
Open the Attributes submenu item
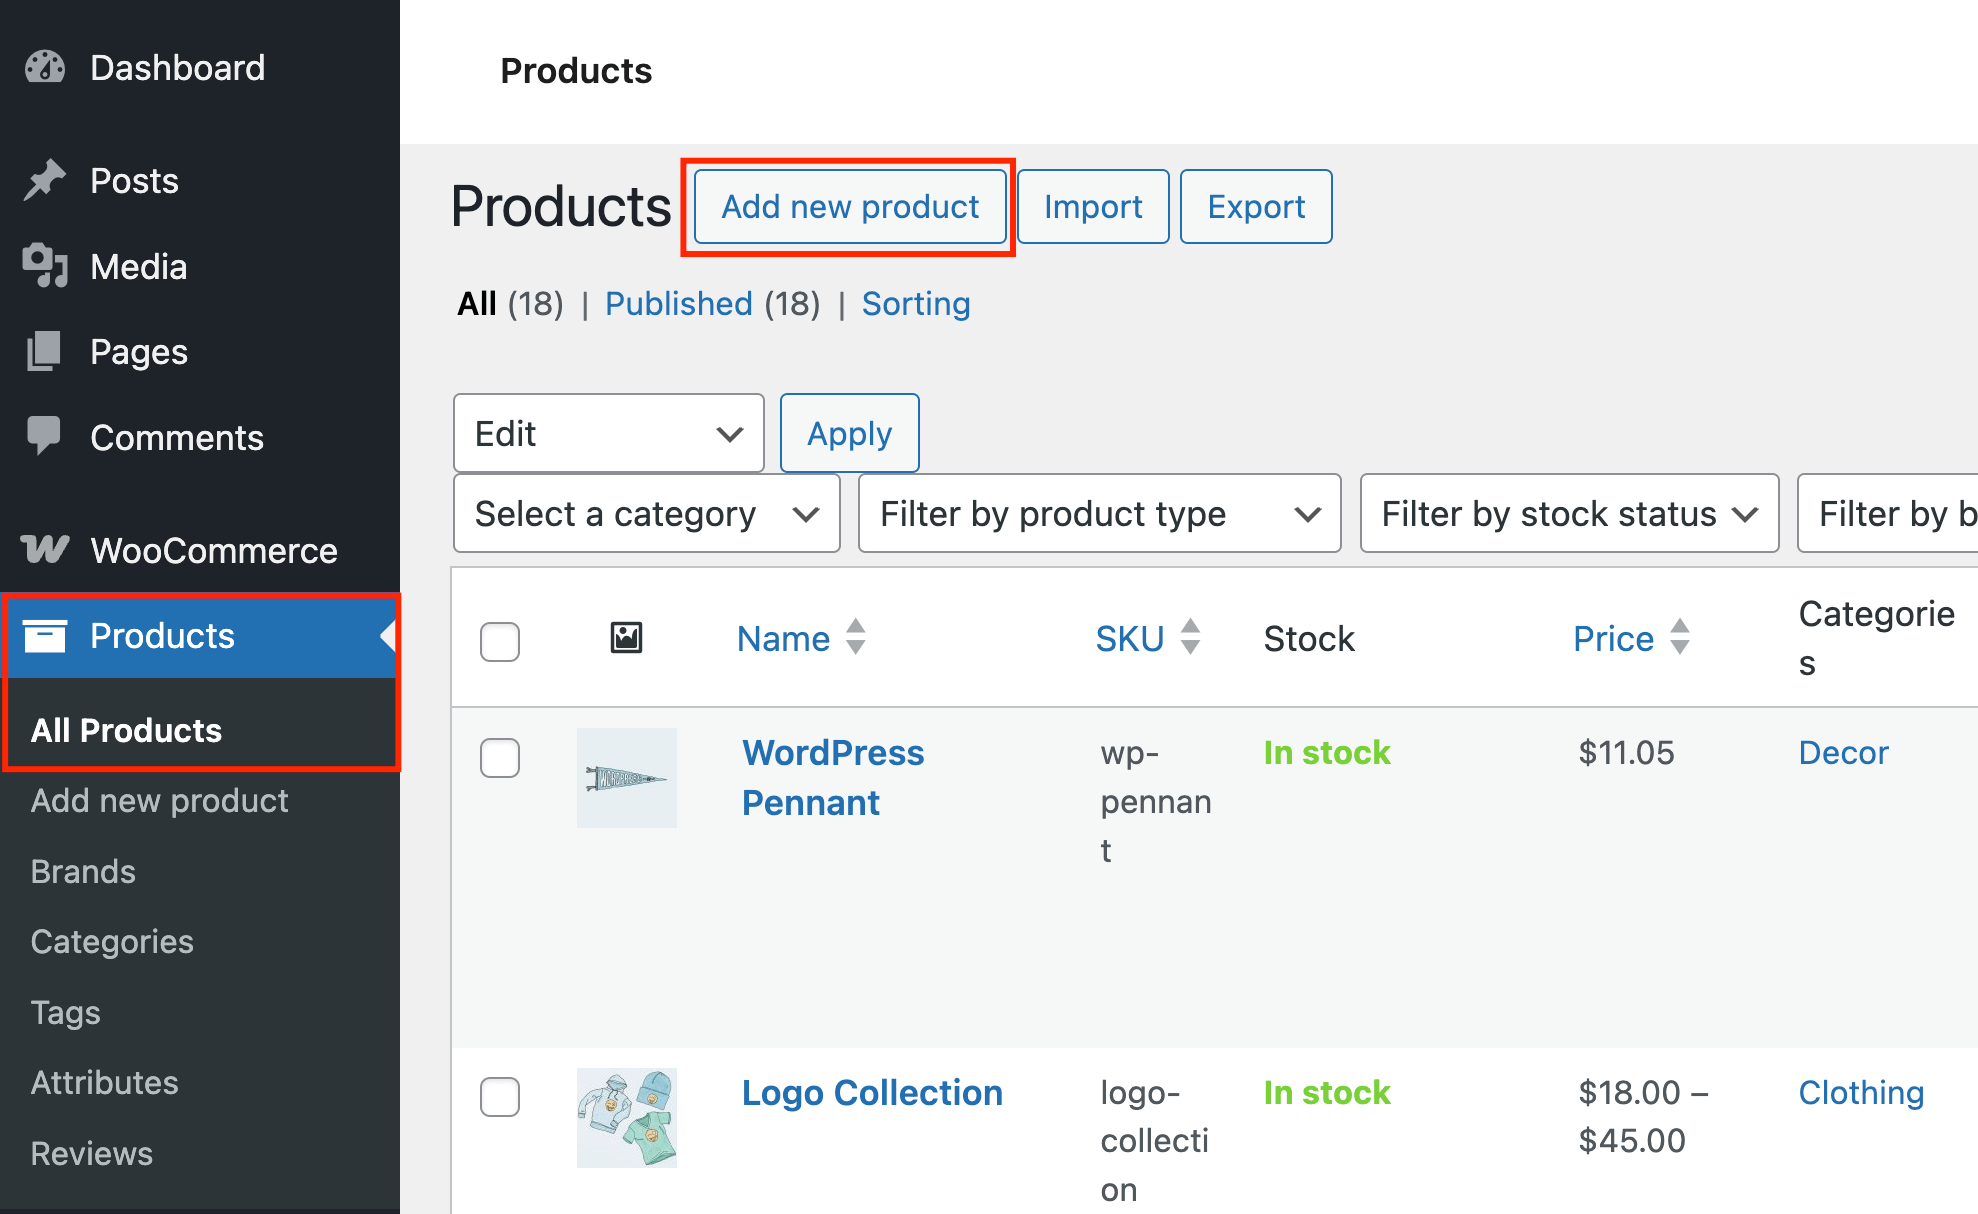point(105,1083)
